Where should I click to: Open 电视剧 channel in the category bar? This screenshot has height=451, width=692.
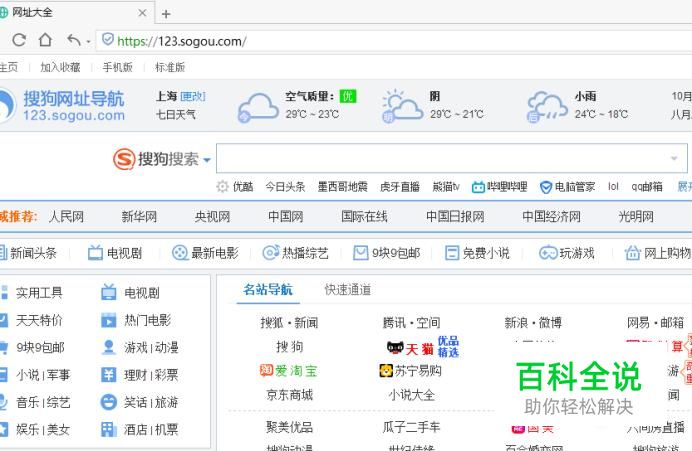tap(115, 253)
